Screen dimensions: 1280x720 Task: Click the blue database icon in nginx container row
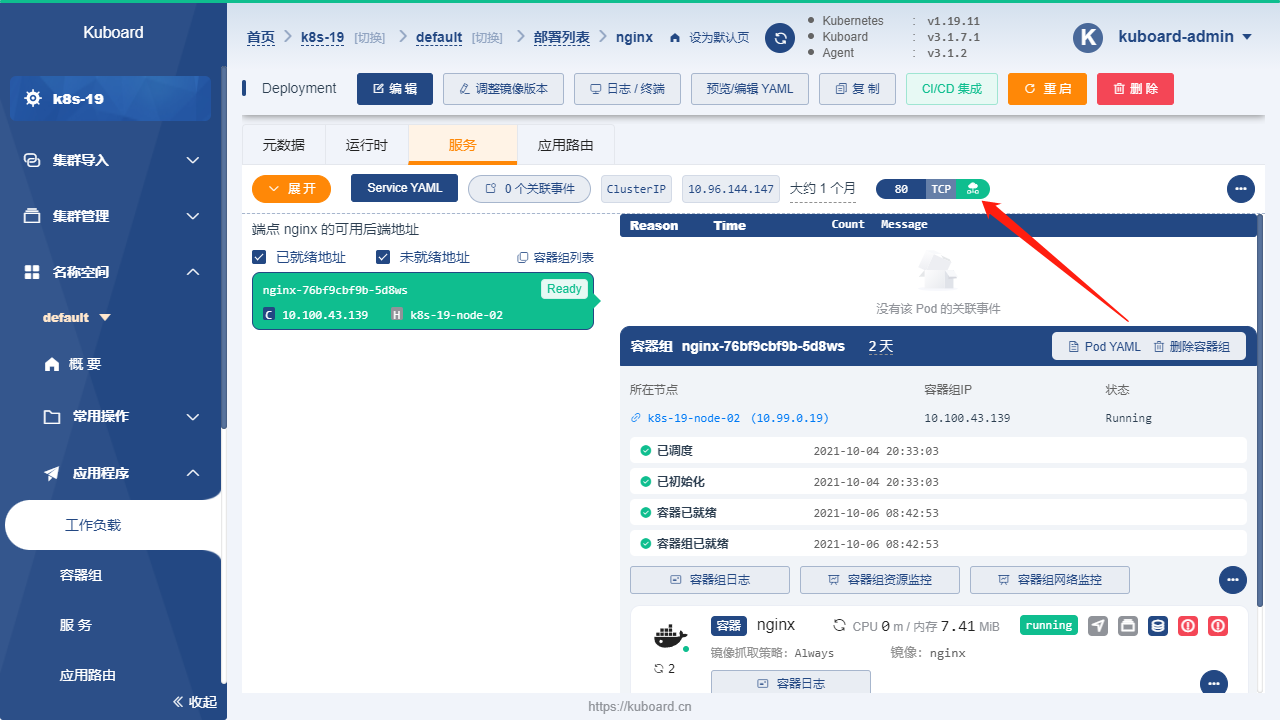point(1158,626)
